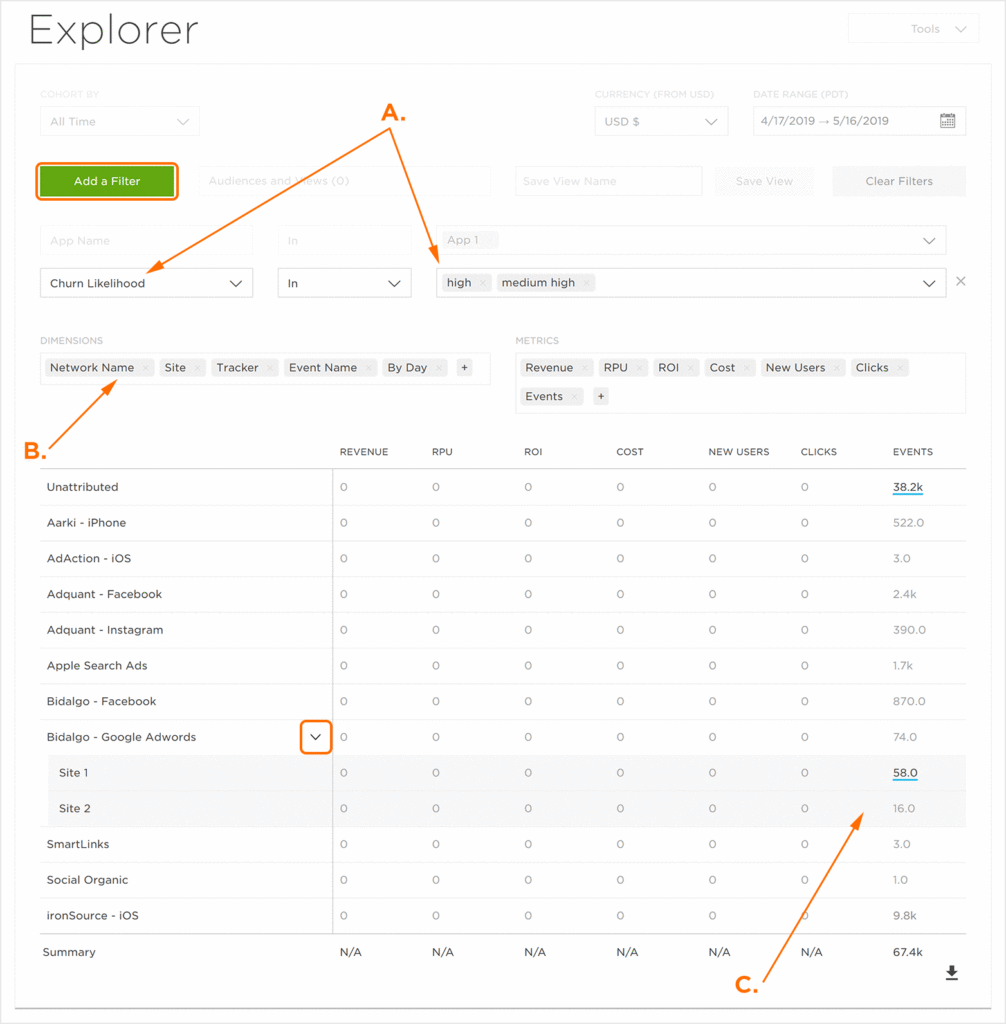1006x1024 pixels.
Task: Expand the App 1 values dropdown chevron
Action: tap(928, 241)
